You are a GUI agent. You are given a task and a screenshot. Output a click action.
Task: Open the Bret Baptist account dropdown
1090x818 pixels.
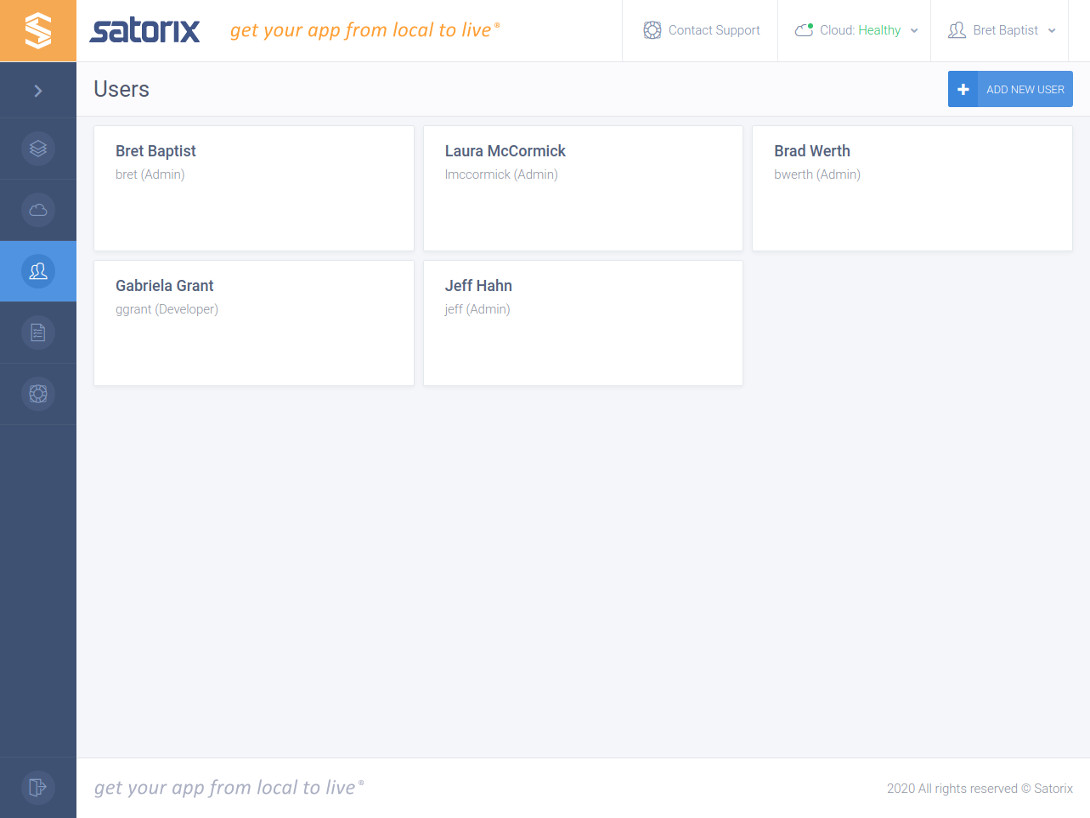point(1000,30)
